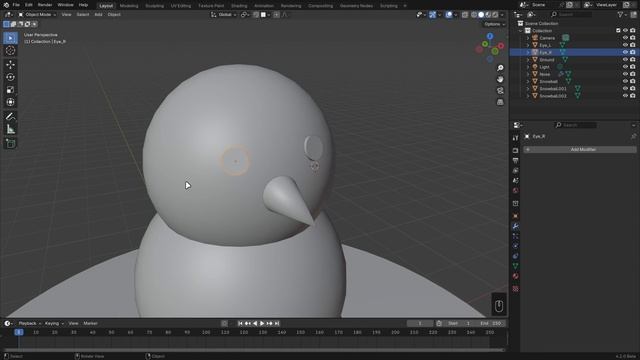This screenshot has width=640, height=360.
Task: Open the Material properties tab icon
Action: 516,276
